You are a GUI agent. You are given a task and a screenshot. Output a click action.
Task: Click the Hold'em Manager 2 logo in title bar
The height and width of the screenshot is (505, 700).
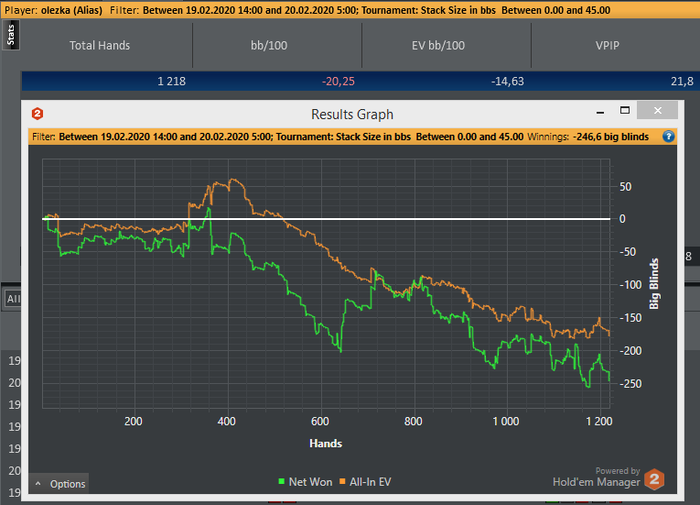pyautogui.click(x=38, y=114)
